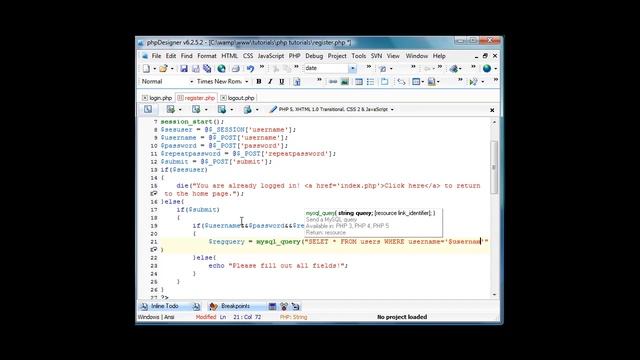Open the CSS menu

tap(248, 56)
